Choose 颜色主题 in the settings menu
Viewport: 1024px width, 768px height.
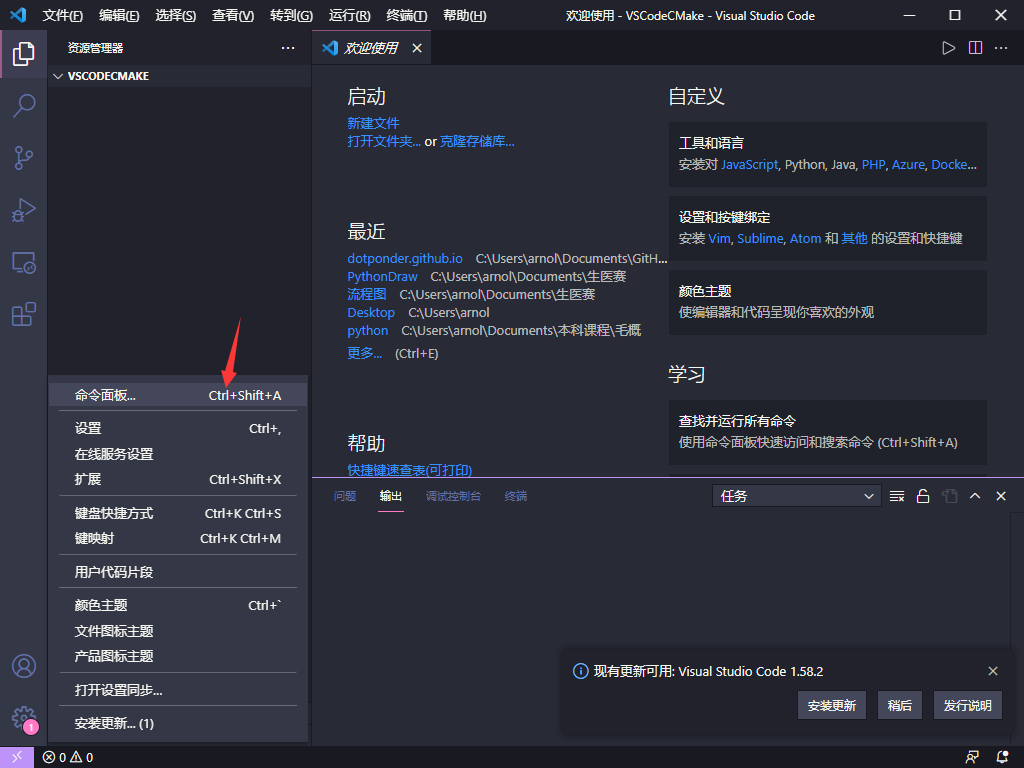(x=101, y=605)
